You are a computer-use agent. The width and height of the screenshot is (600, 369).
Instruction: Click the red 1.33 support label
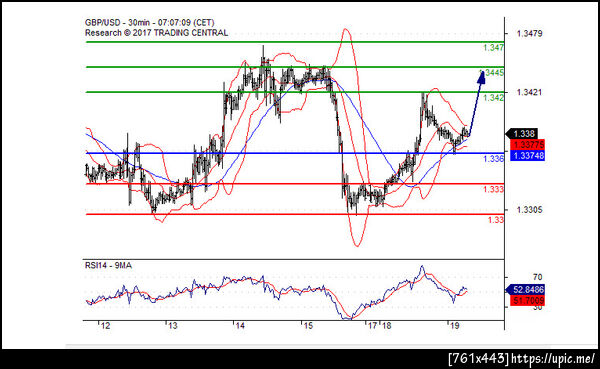496,220
